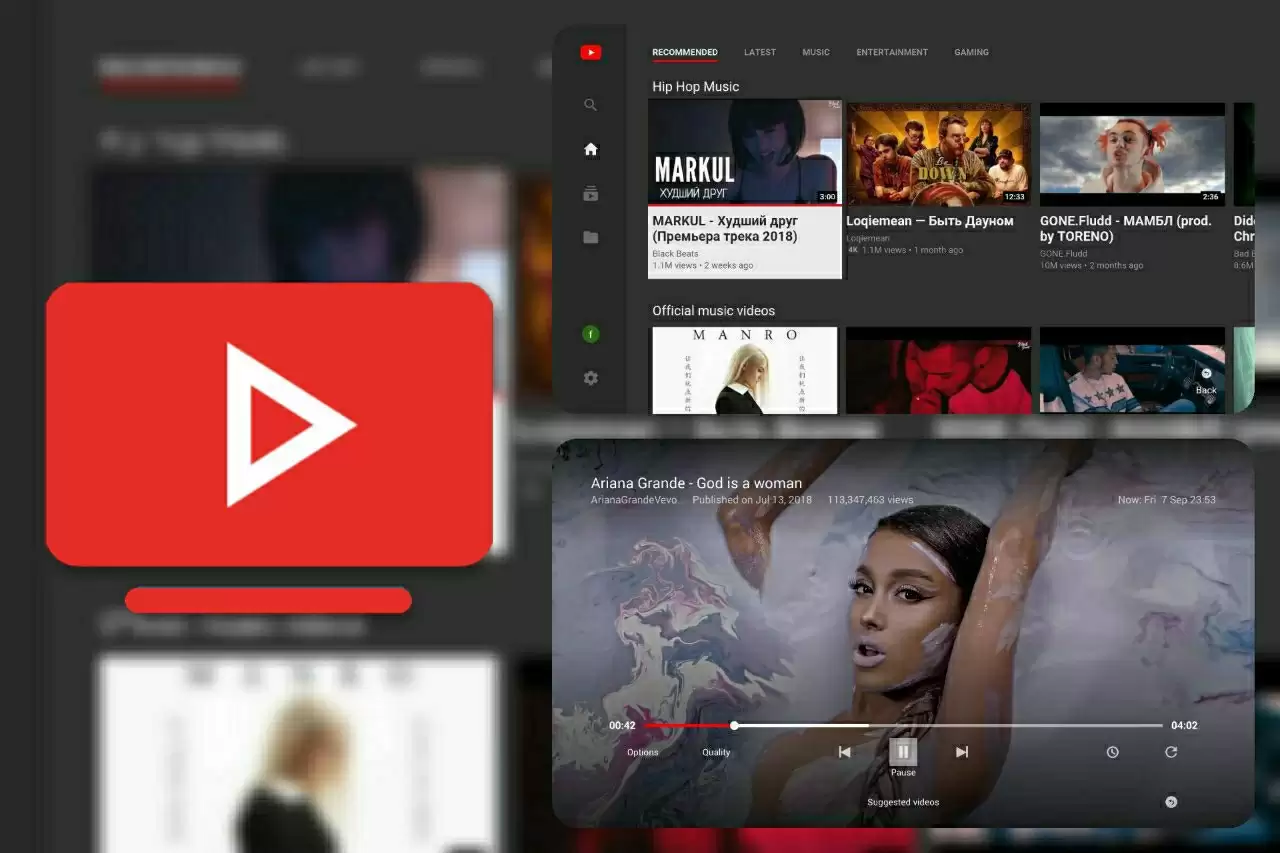Screen dimensions: 1280x853
Task: Click the green account indicator in sidebar
Action: point(590,333)
